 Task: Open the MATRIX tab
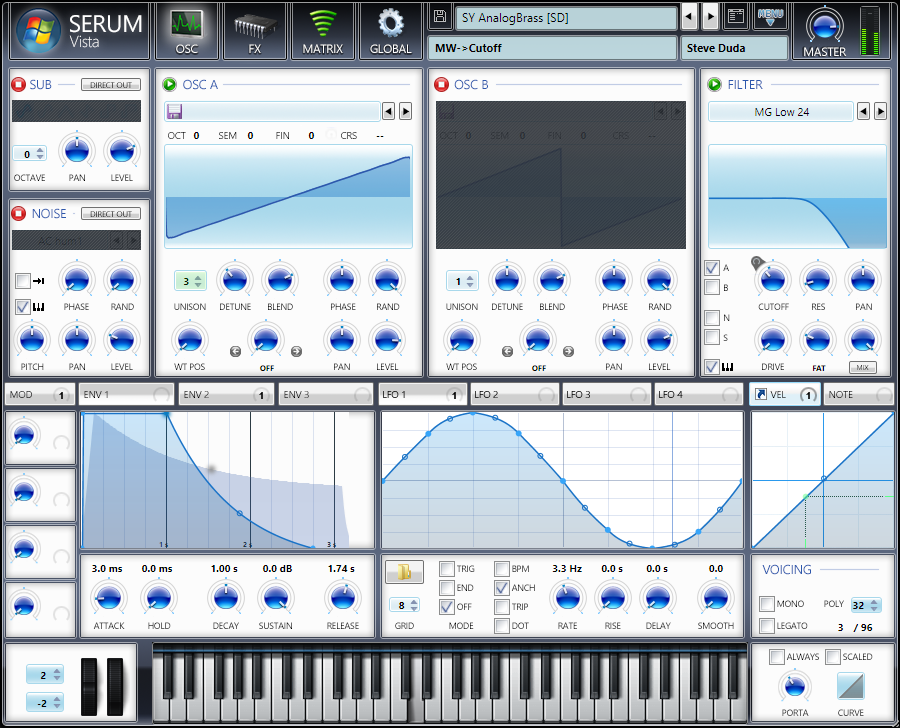(x=323, y=31)
